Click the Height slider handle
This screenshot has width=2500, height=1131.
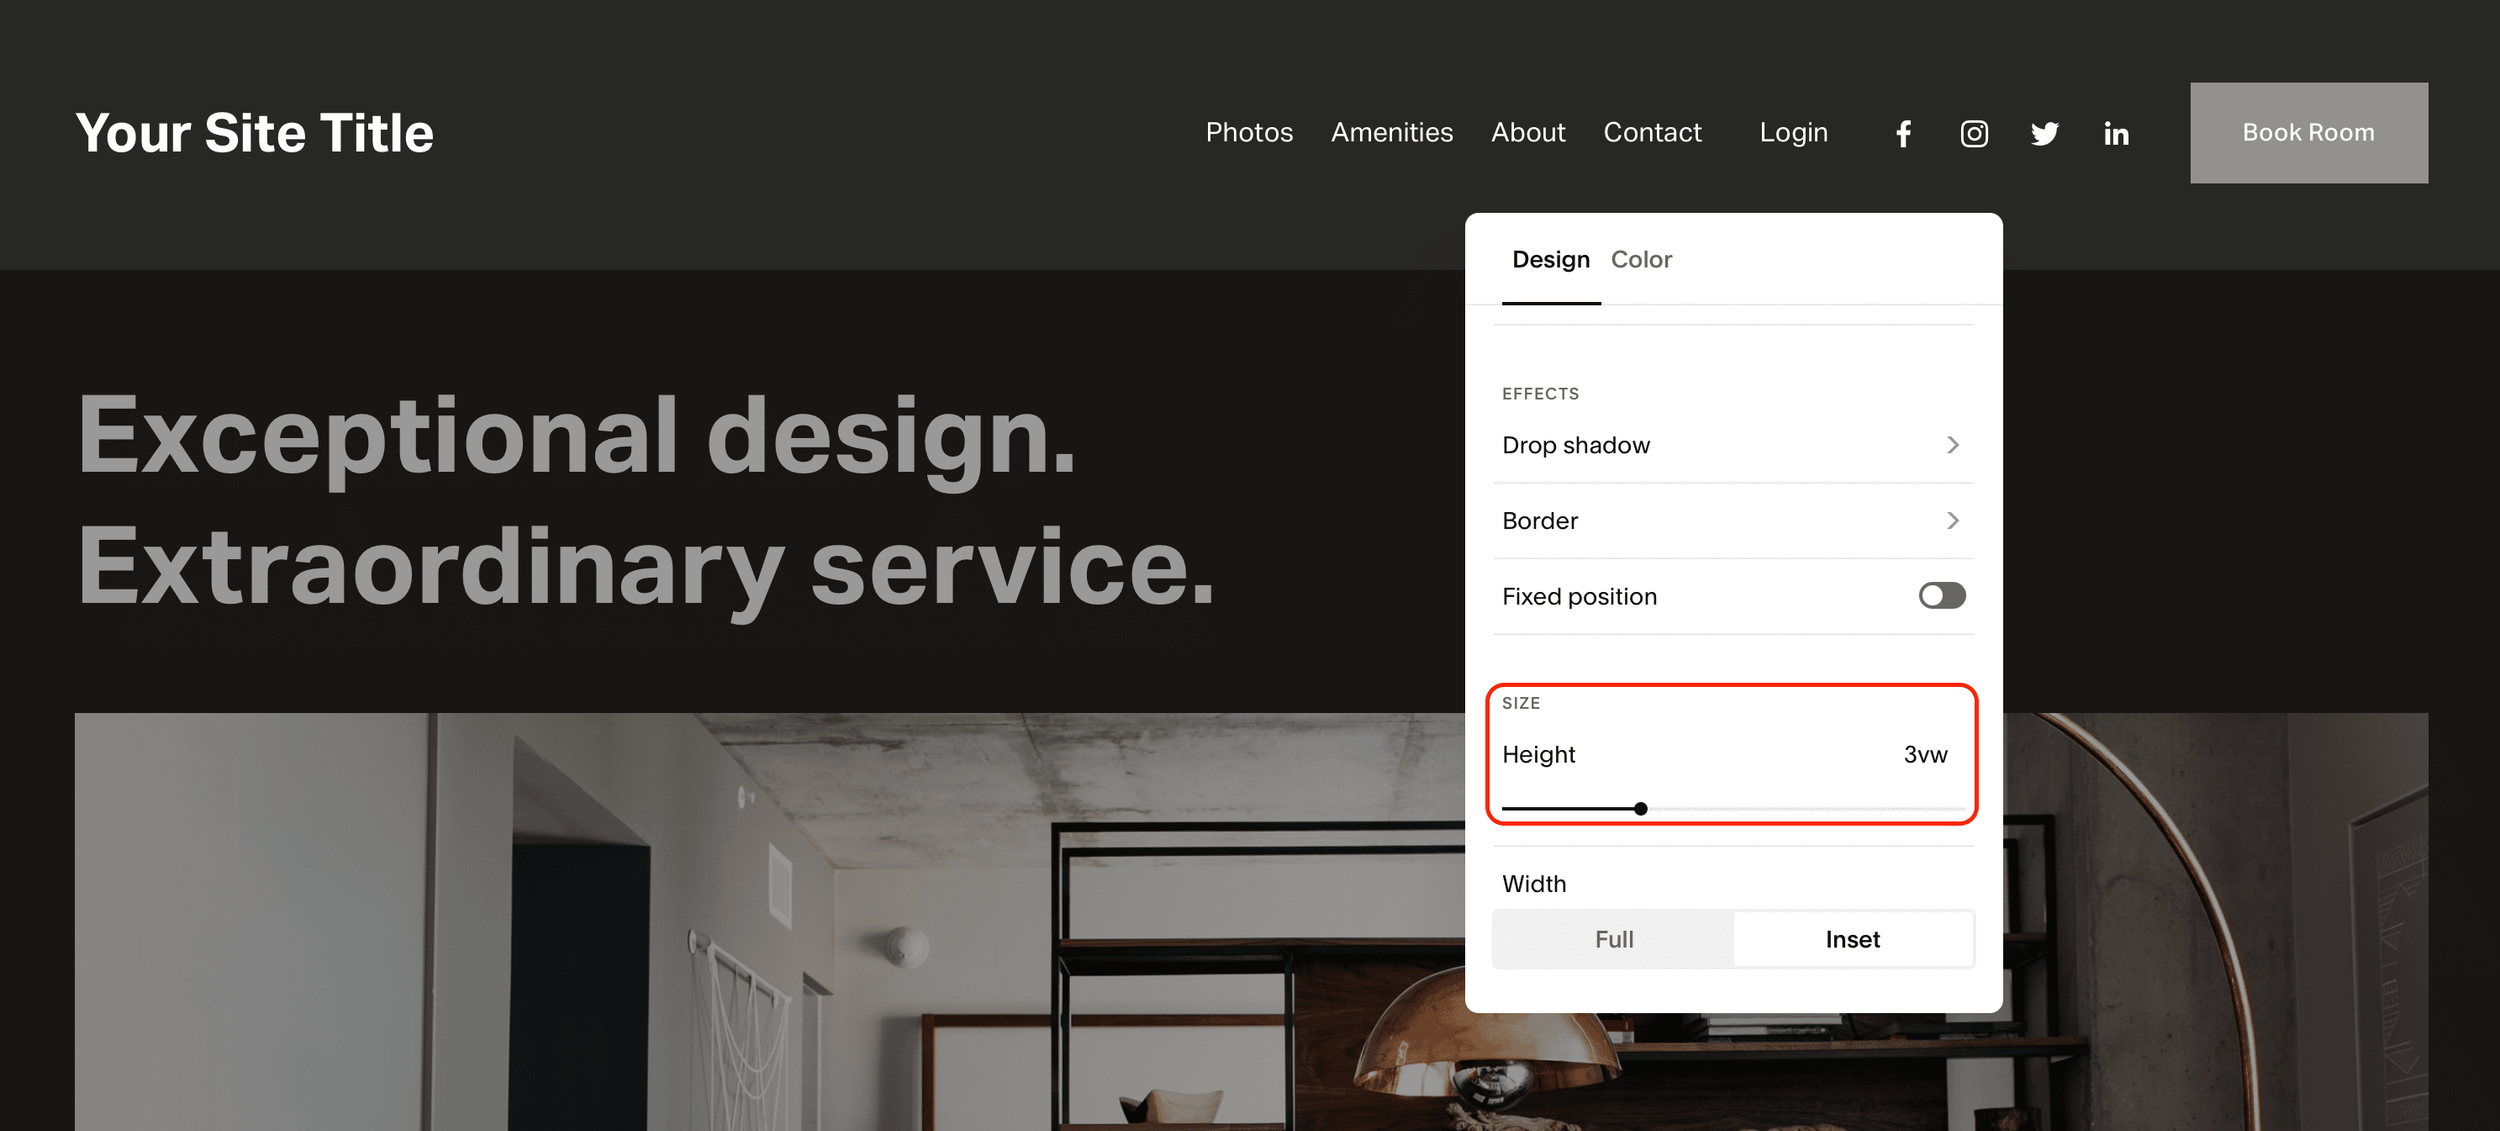(1640, 808)
